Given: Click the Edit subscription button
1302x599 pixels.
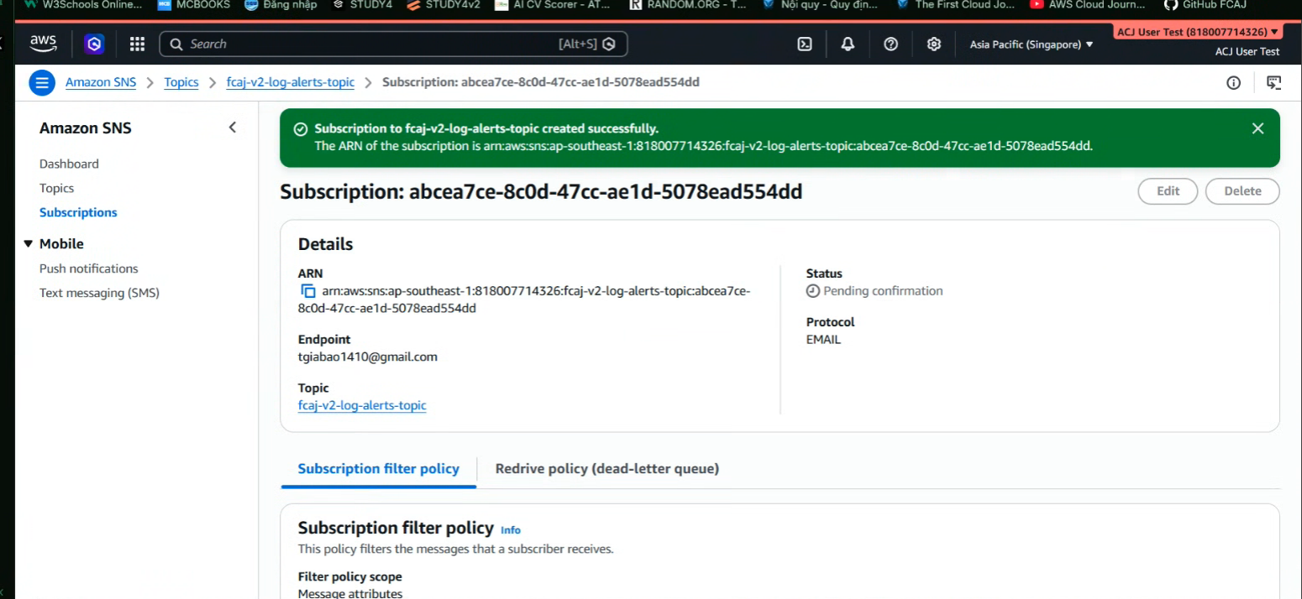Looking at the screenshot, I should coord(1167,191).
